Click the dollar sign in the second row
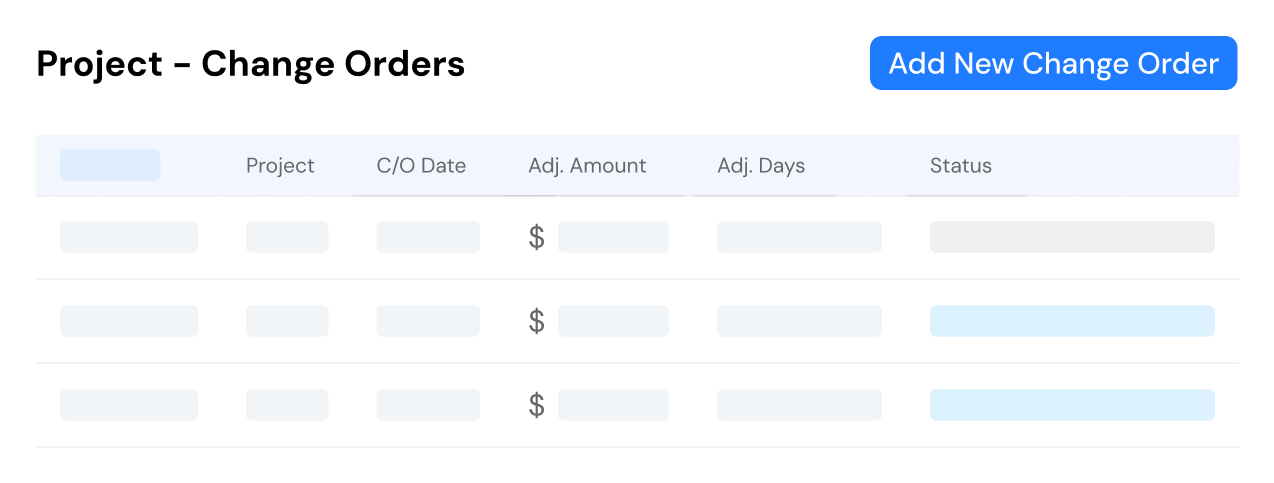 coord(537,321)
